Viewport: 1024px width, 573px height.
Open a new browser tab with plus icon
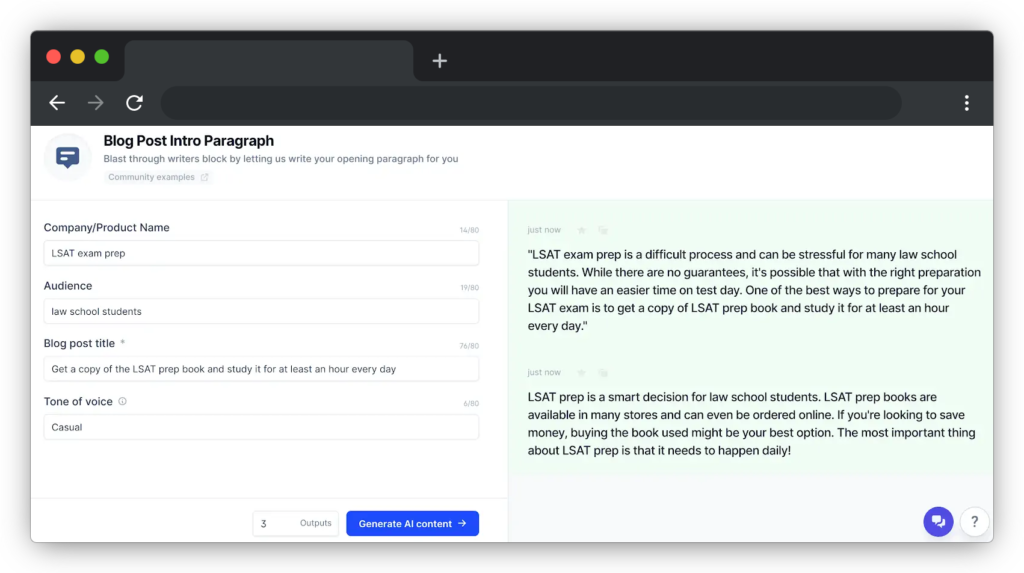point(440,61)
